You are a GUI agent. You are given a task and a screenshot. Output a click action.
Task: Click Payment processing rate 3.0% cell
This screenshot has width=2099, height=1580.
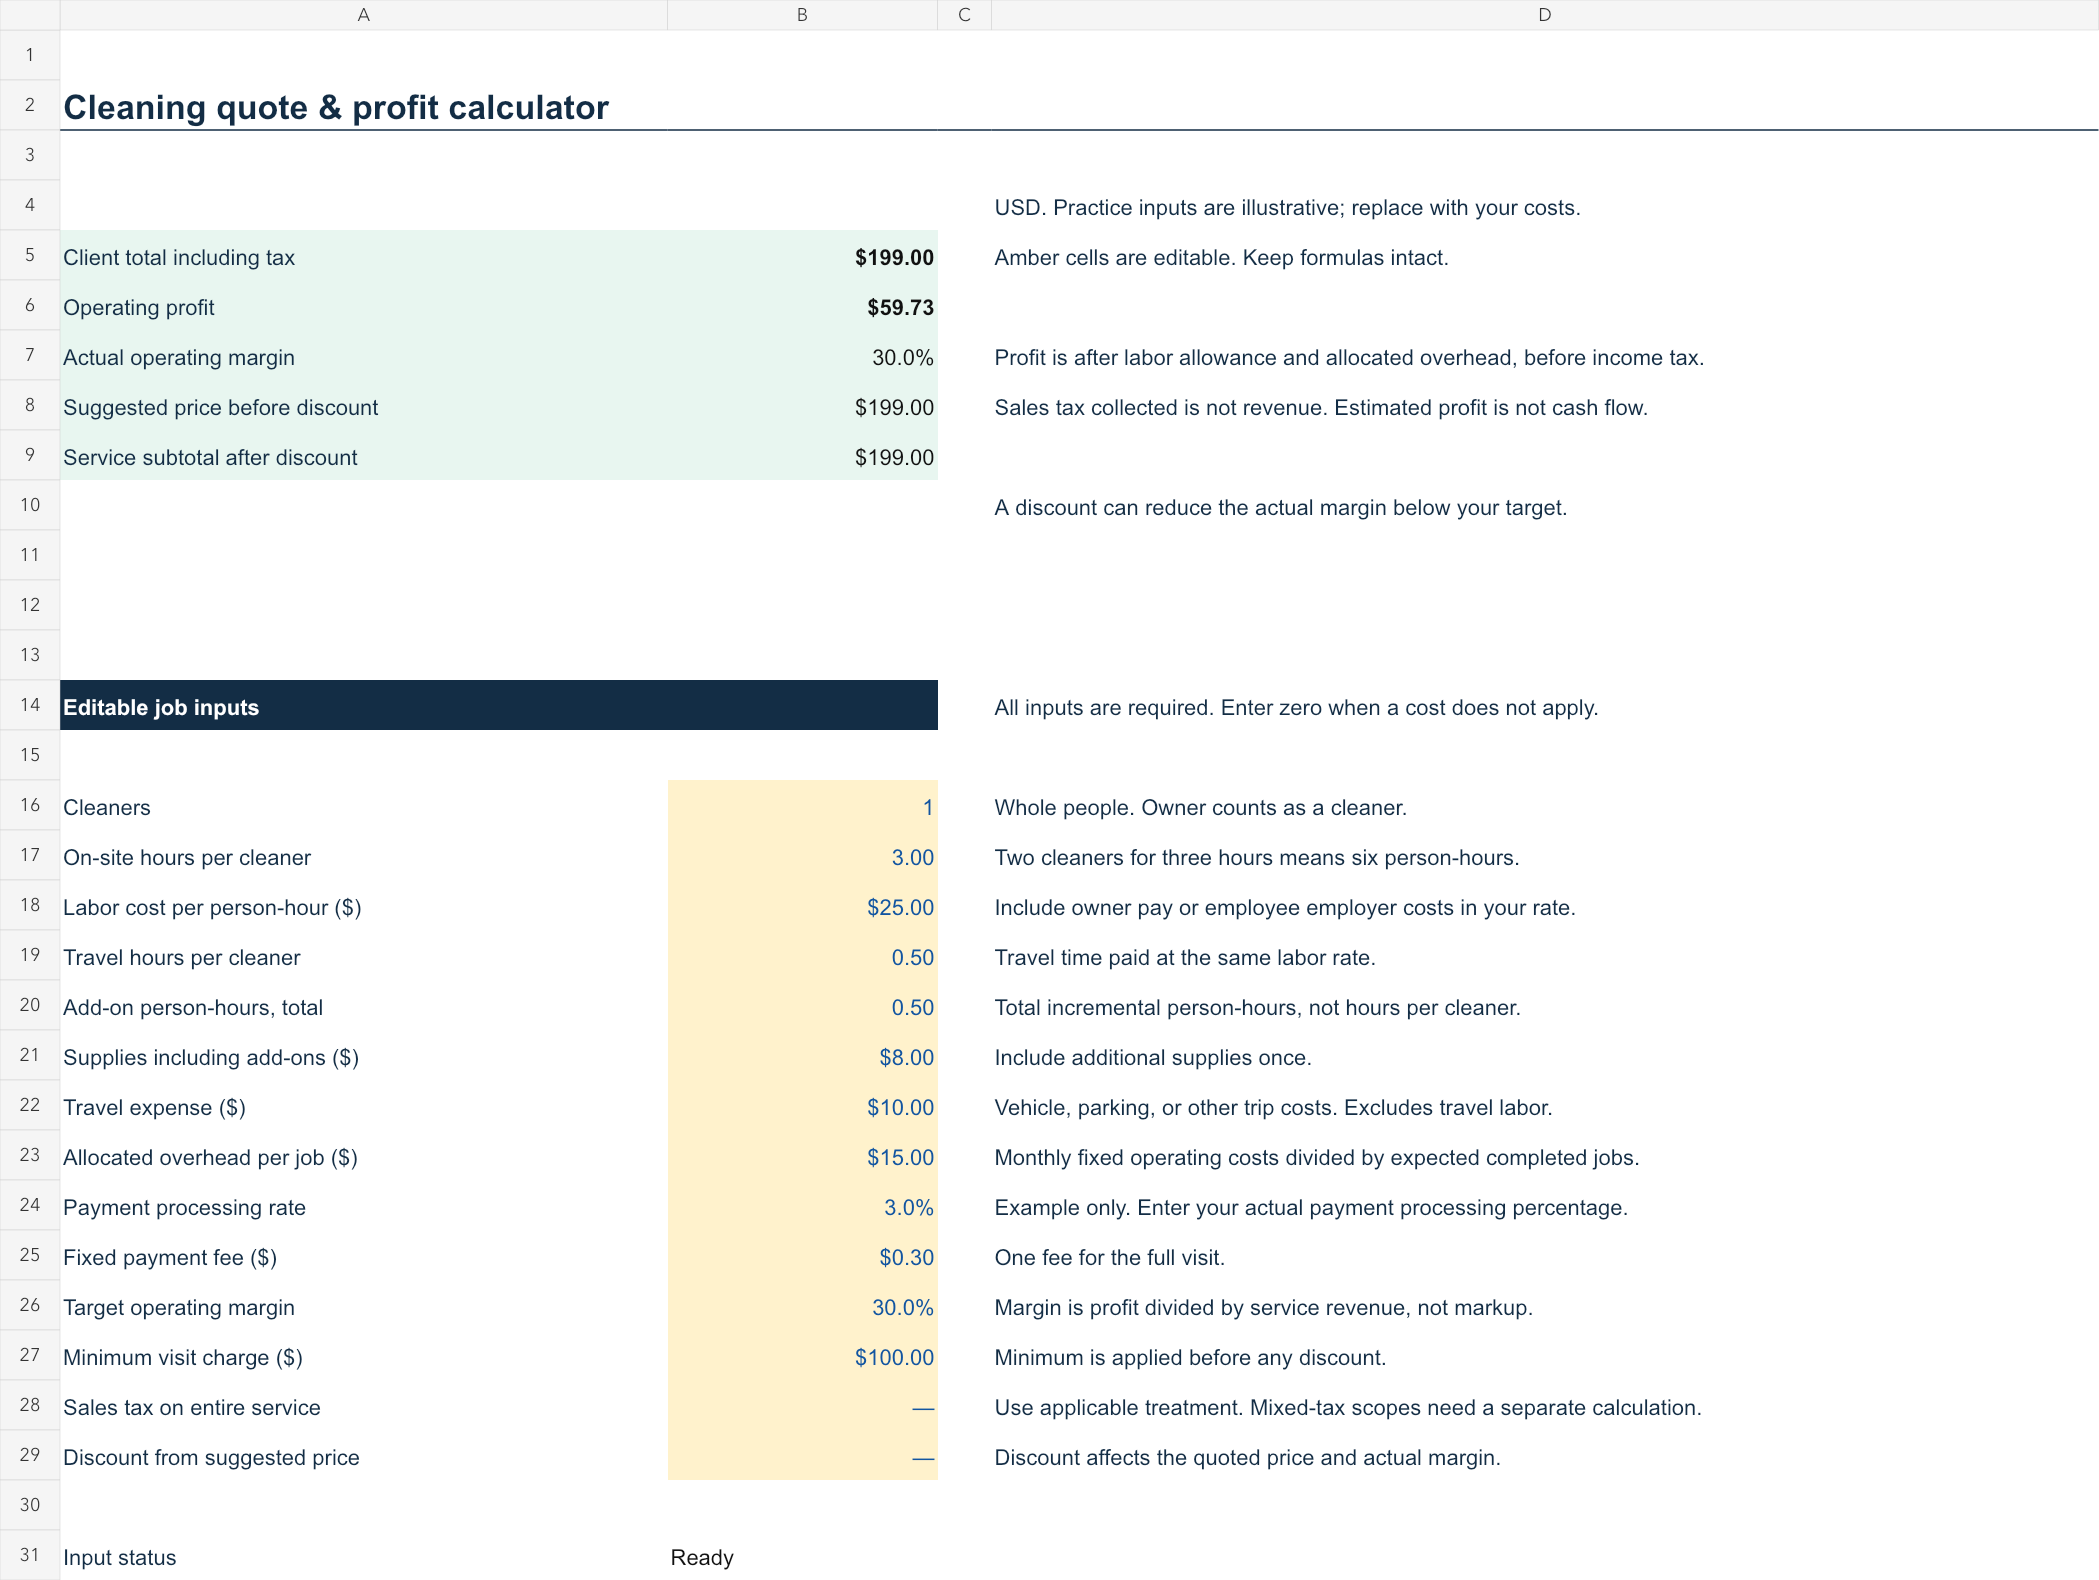[x=802, y=1206]
